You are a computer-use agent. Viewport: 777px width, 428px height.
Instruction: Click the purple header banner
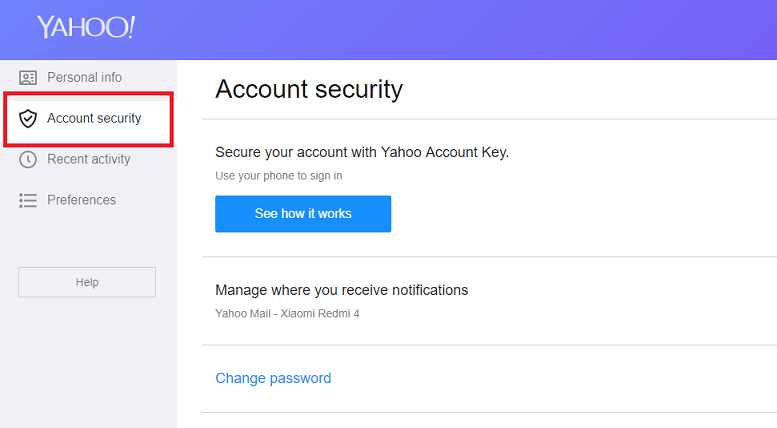pos(450,28)
